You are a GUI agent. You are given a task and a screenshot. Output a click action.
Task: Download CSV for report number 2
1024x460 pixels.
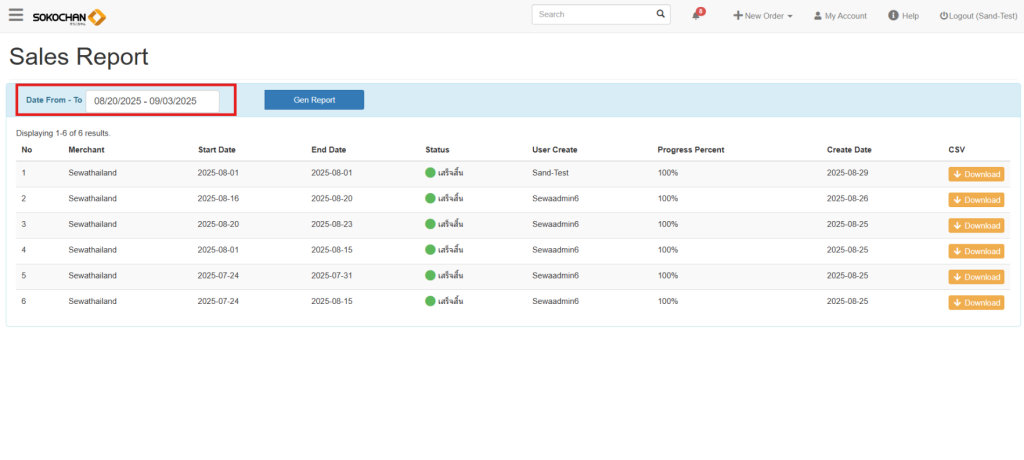(x=976, y=200)
